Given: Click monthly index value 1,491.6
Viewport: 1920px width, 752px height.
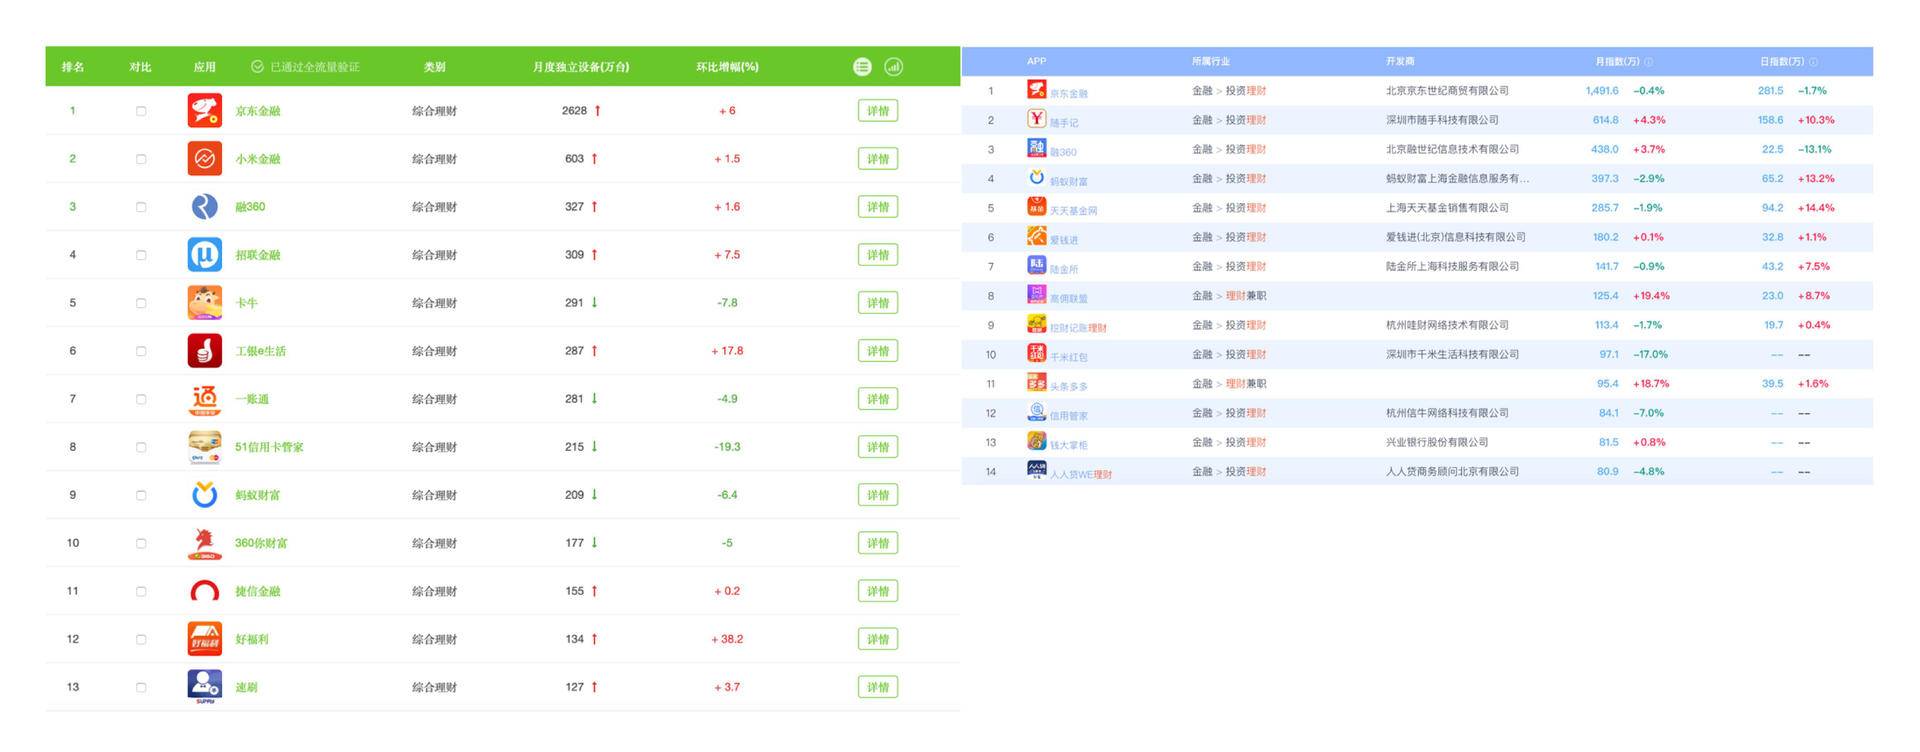Looking at the screenshot, I should (1602, 91).
